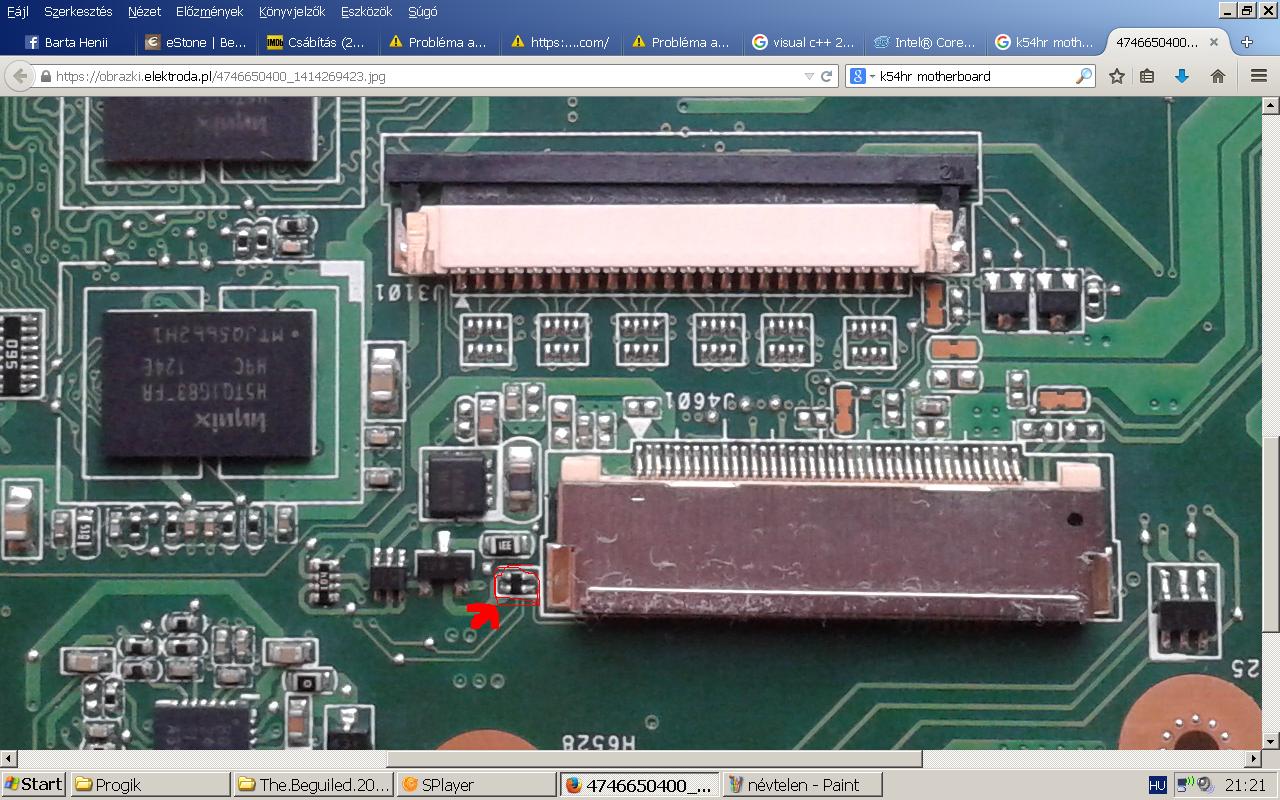The width and height of the screenshot is (1280, 800).
Task: Close the 4746650400 image tab
Action: pos(1214,42)
